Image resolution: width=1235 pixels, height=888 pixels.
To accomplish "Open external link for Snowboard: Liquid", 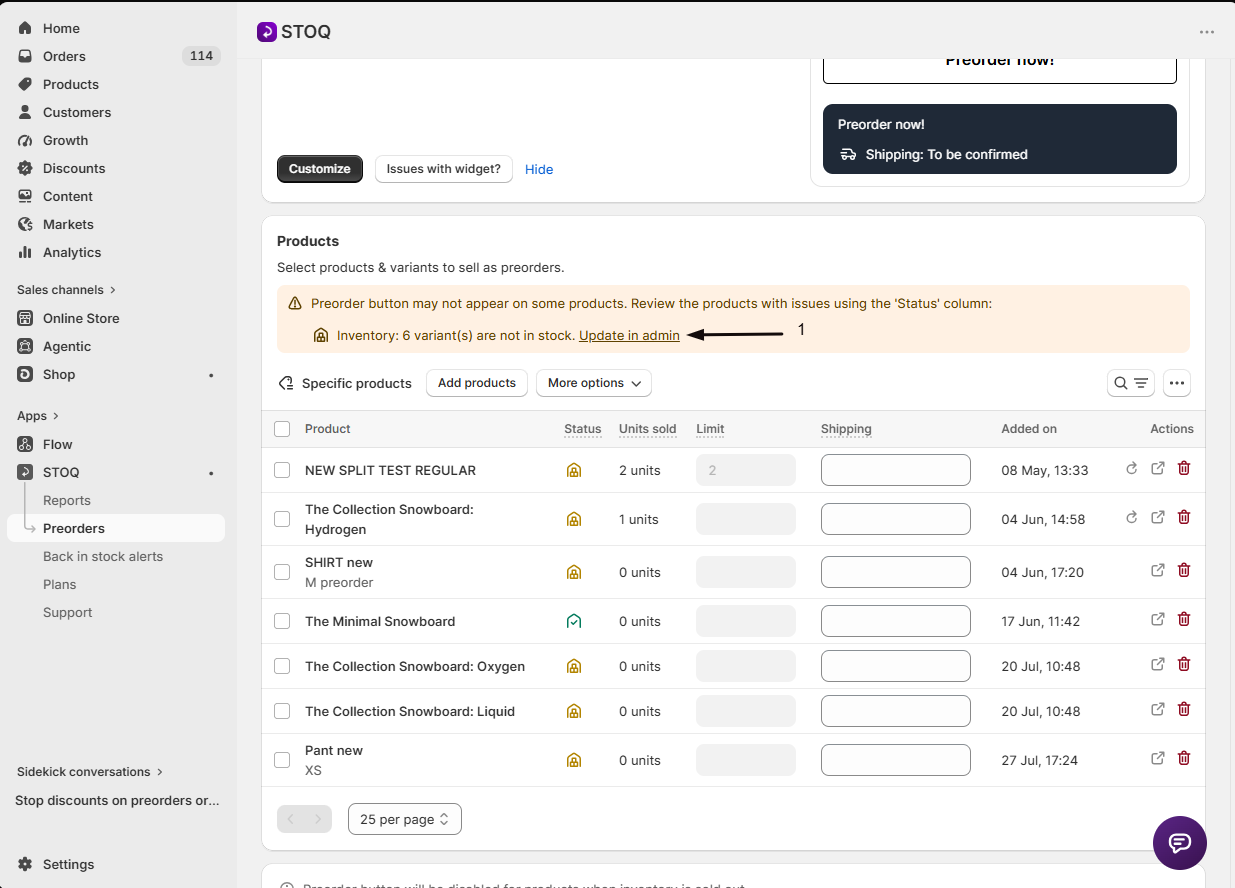I will (1158, 709).
